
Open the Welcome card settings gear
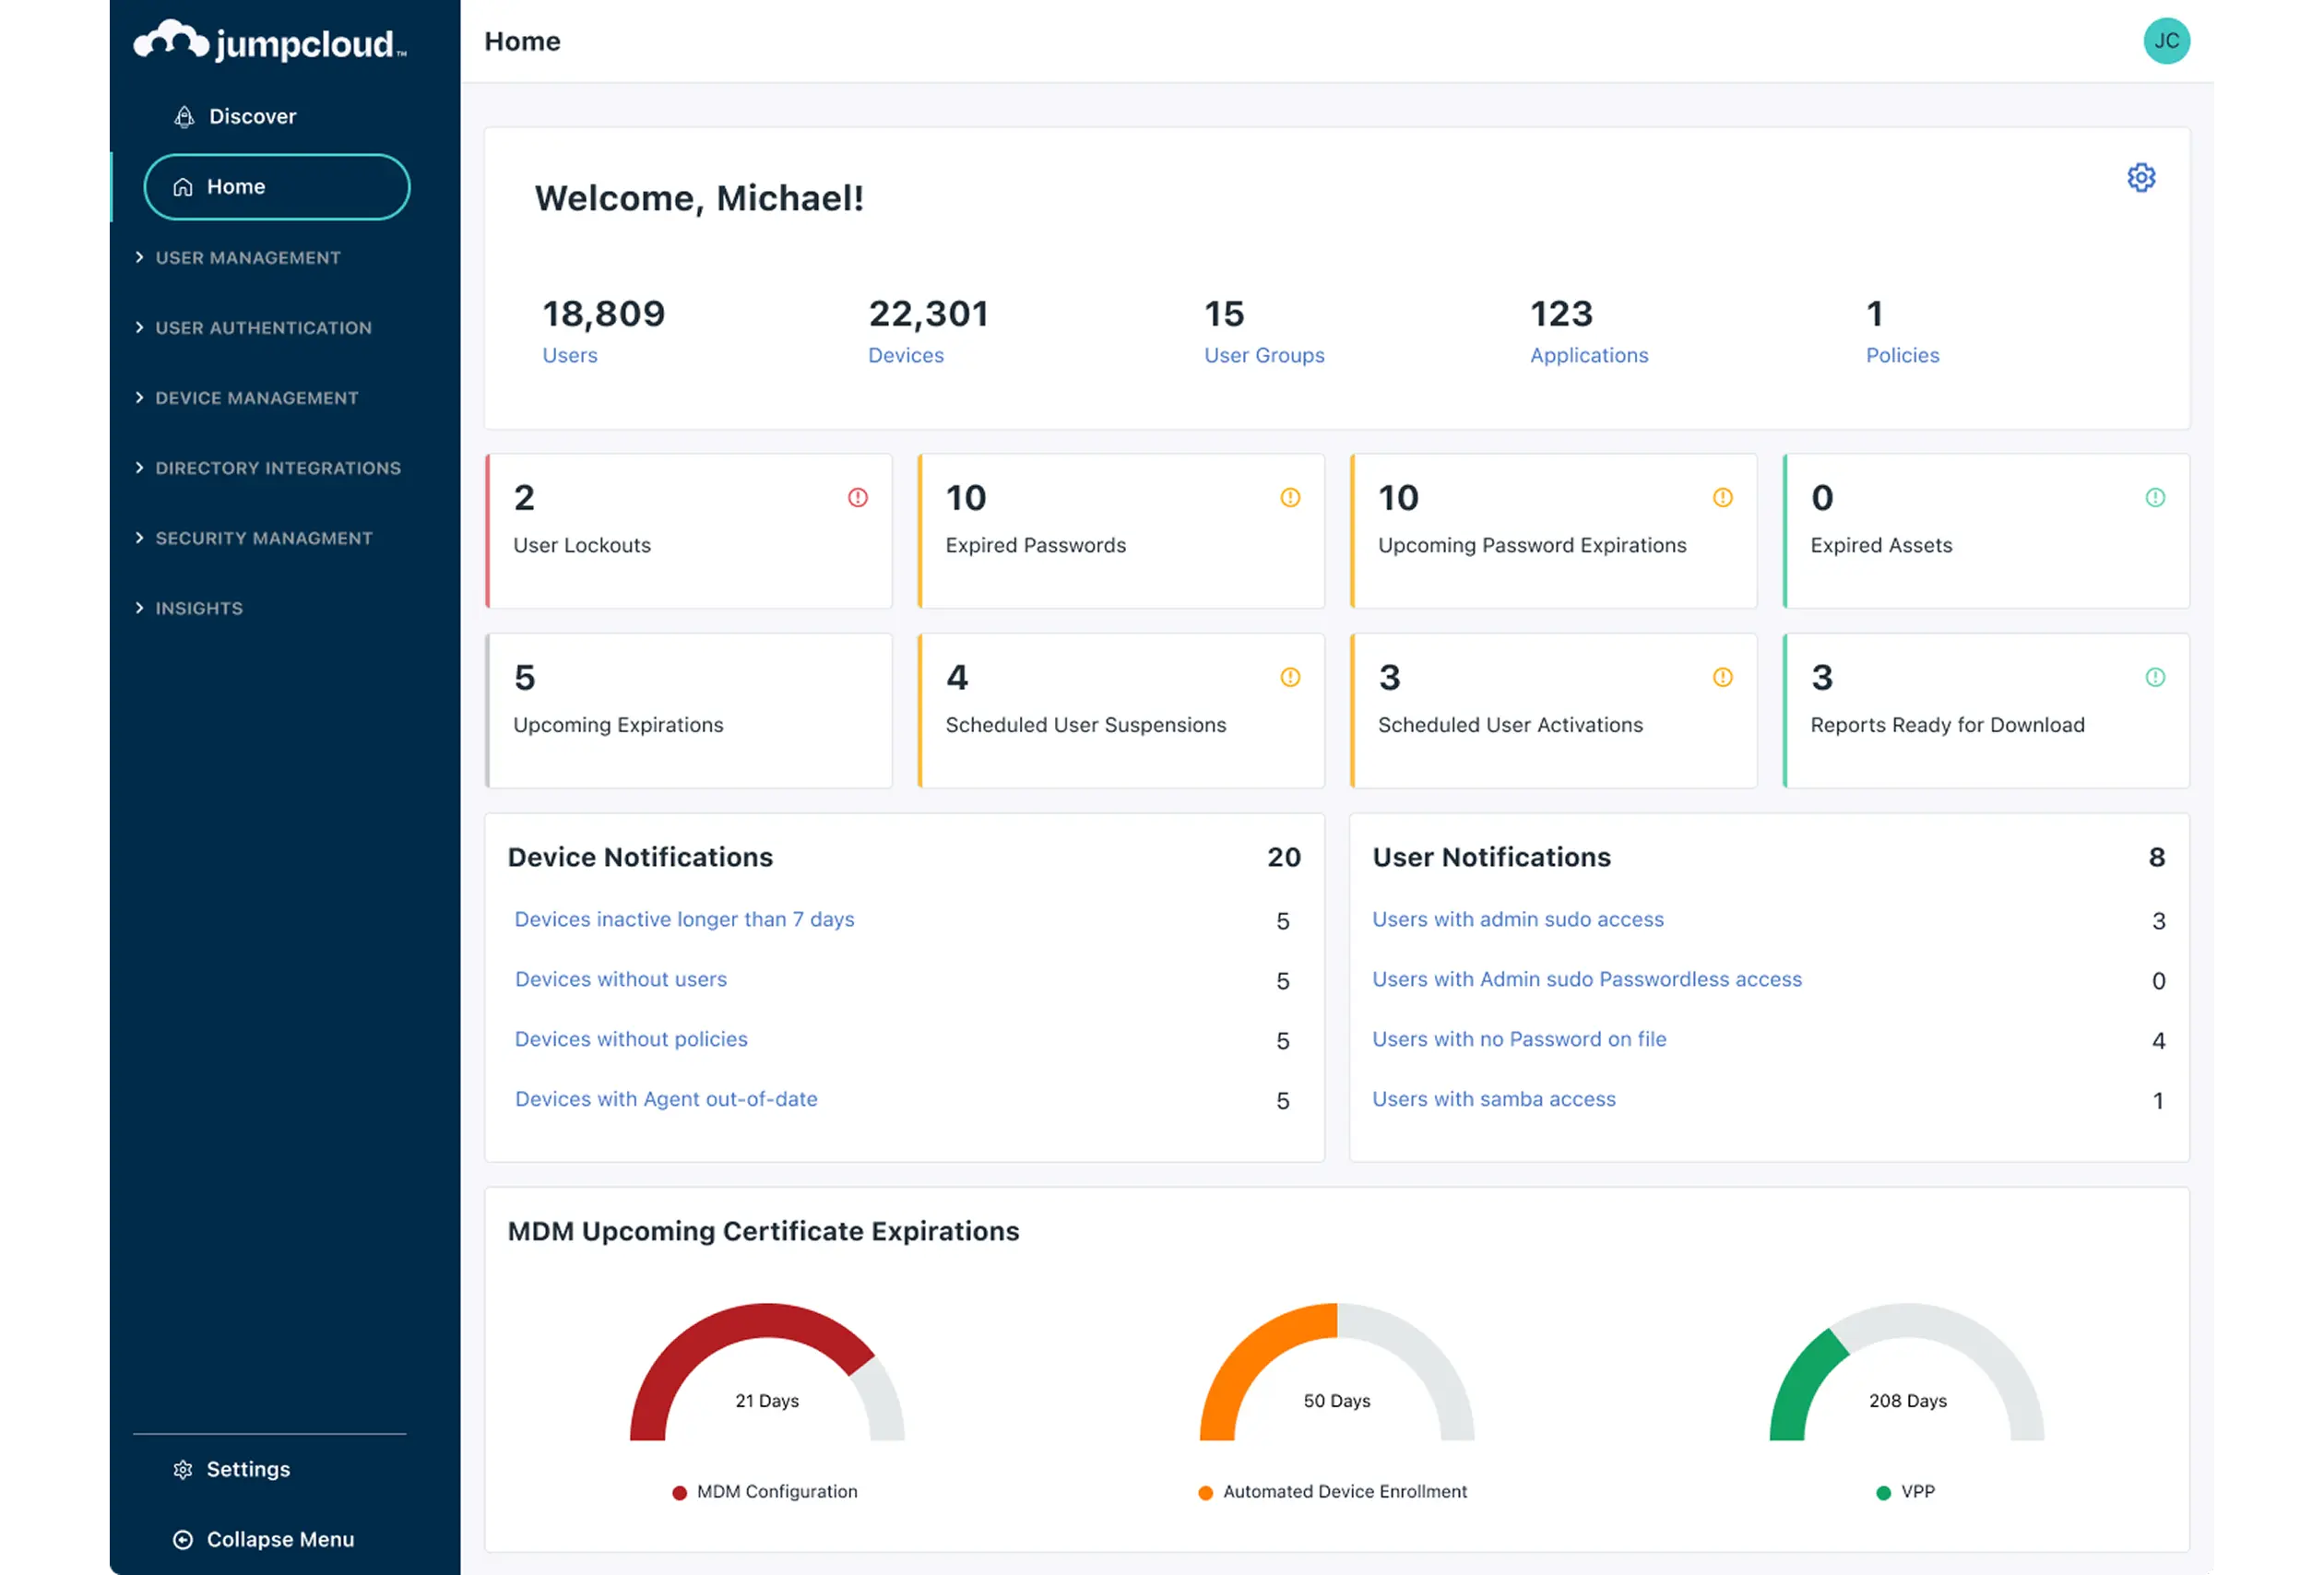tap(2141, 177)
